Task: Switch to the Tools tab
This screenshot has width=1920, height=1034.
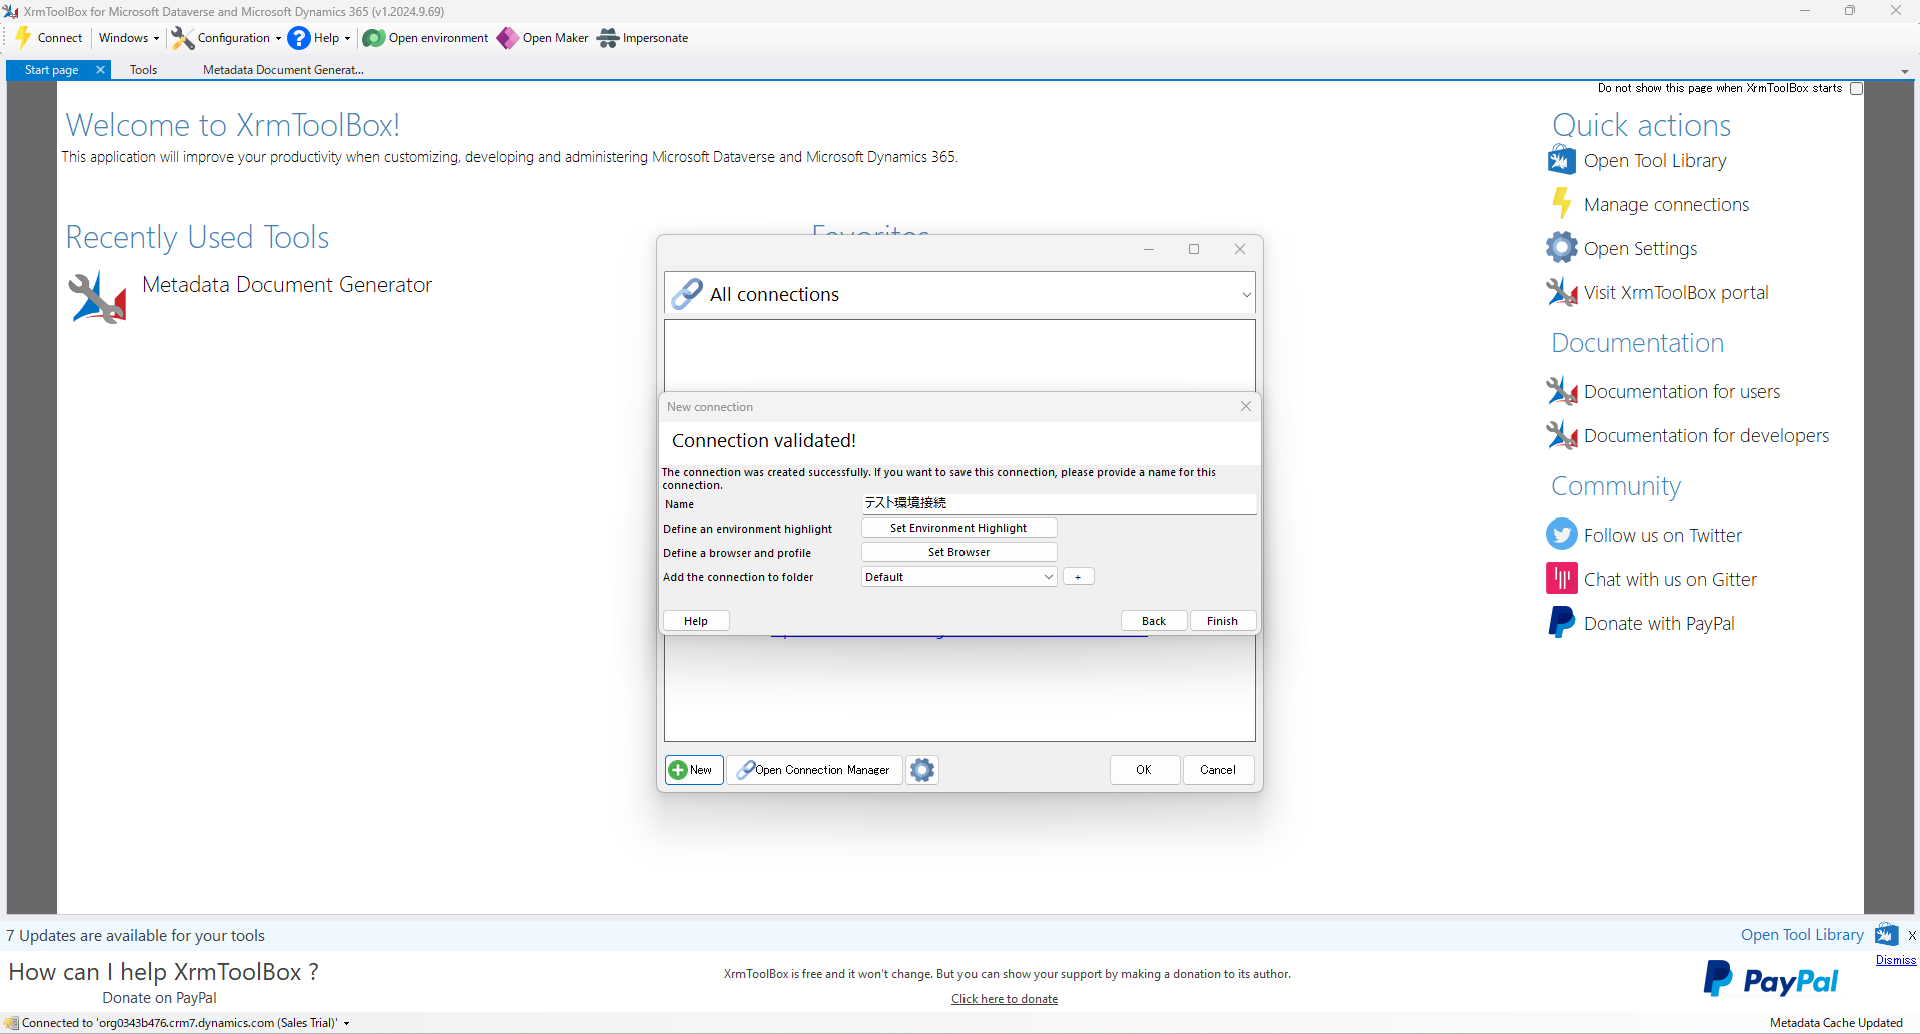Action: pyautogui.click(x=144, y=70)
